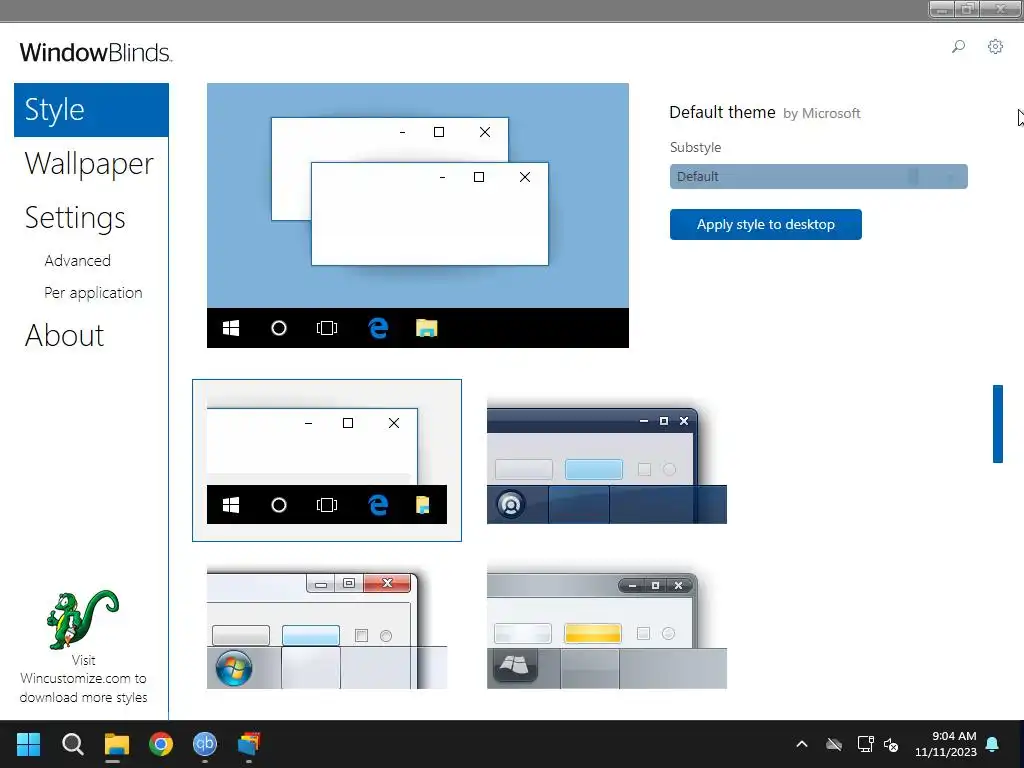Click Apply style to desktop button
Image resolution: width=1024 pixels, height=768 pixels.
tap(765, 225)
